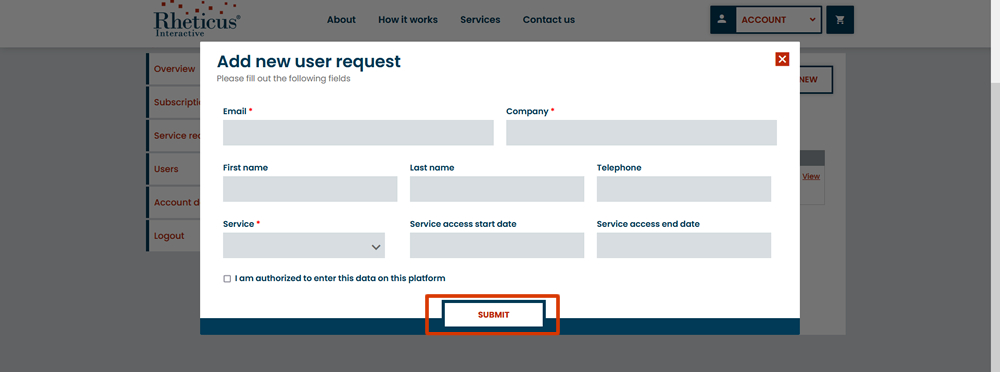Click the user profile icon beside ACCOUNT
This screenshot has width=1000, height=372.
click(722, 20)
